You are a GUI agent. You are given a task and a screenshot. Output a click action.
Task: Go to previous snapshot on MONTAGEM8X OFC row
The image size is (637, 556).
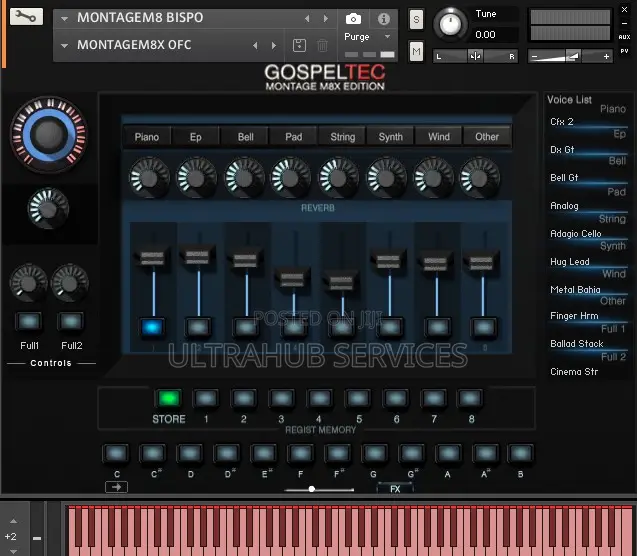tap(255, 45)
